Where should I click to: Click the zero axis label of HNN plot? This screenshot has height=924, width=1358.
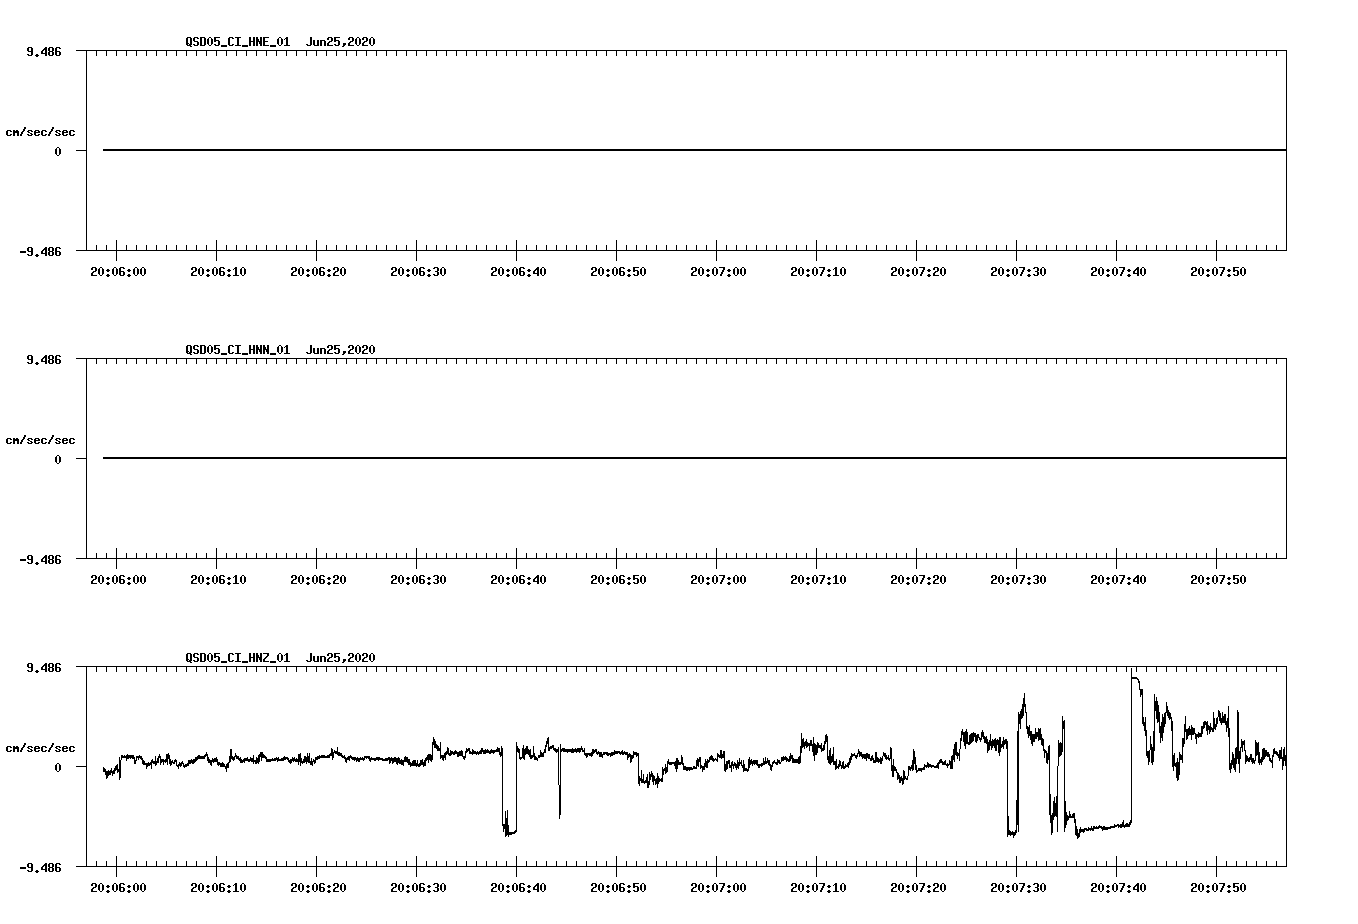click(58, 459)
